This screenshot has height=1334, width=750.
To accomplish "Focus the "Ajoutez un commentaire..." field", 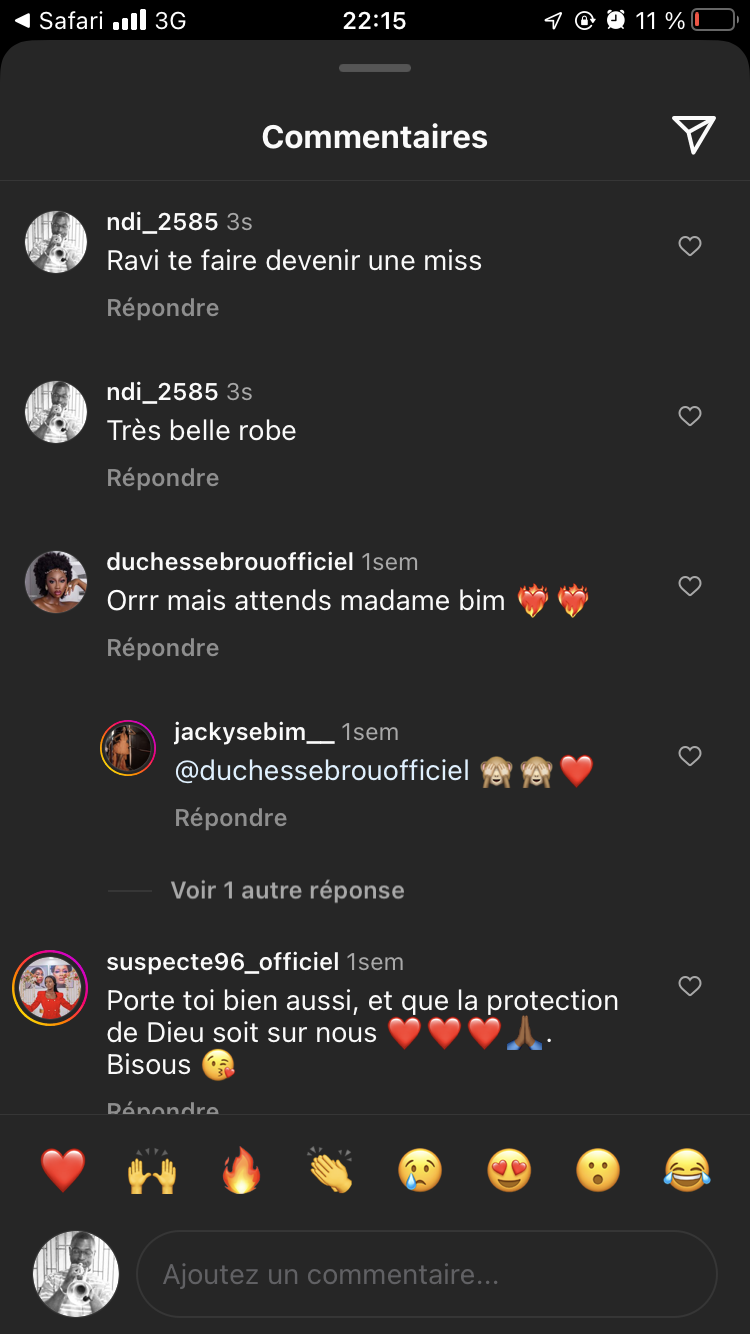I will pos(427,1275).
